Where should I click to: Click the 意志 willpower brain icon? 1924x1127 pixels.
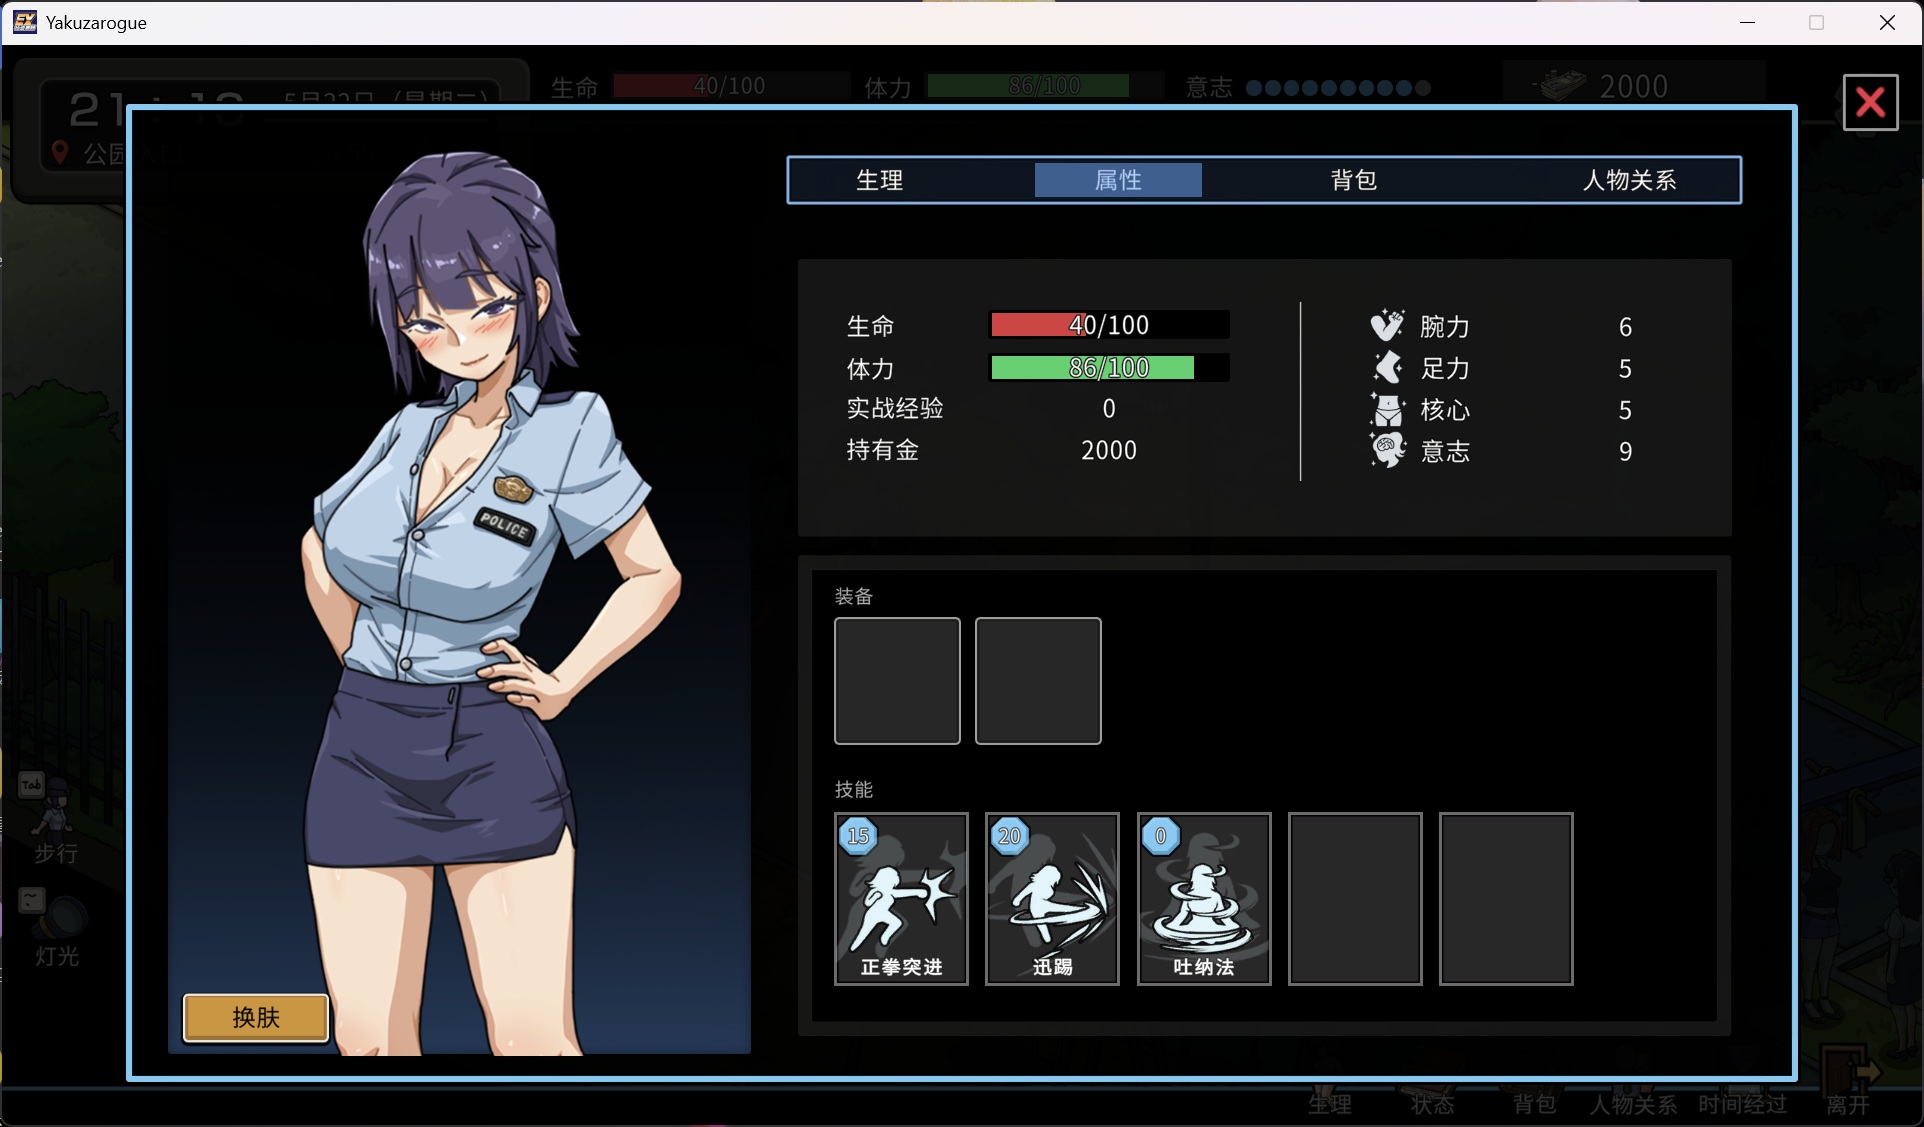pyautogui.click(x=1387, y=451)
